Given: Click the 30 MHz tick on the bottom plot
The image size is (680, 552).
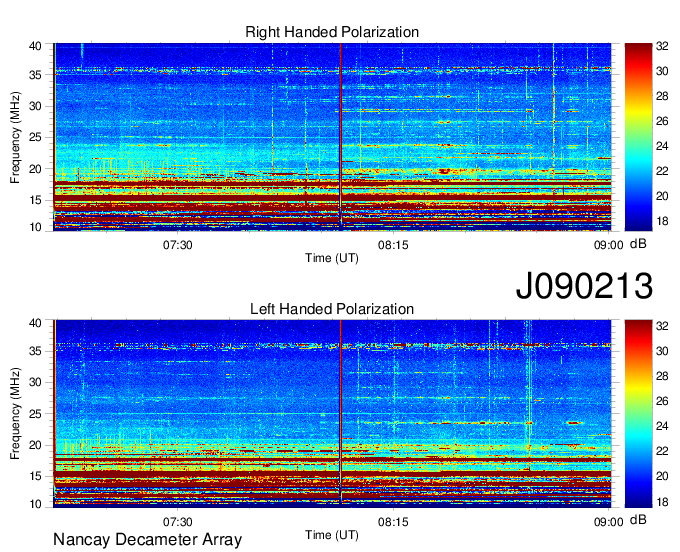Looking at the screenshot, I should click(35, 382).
